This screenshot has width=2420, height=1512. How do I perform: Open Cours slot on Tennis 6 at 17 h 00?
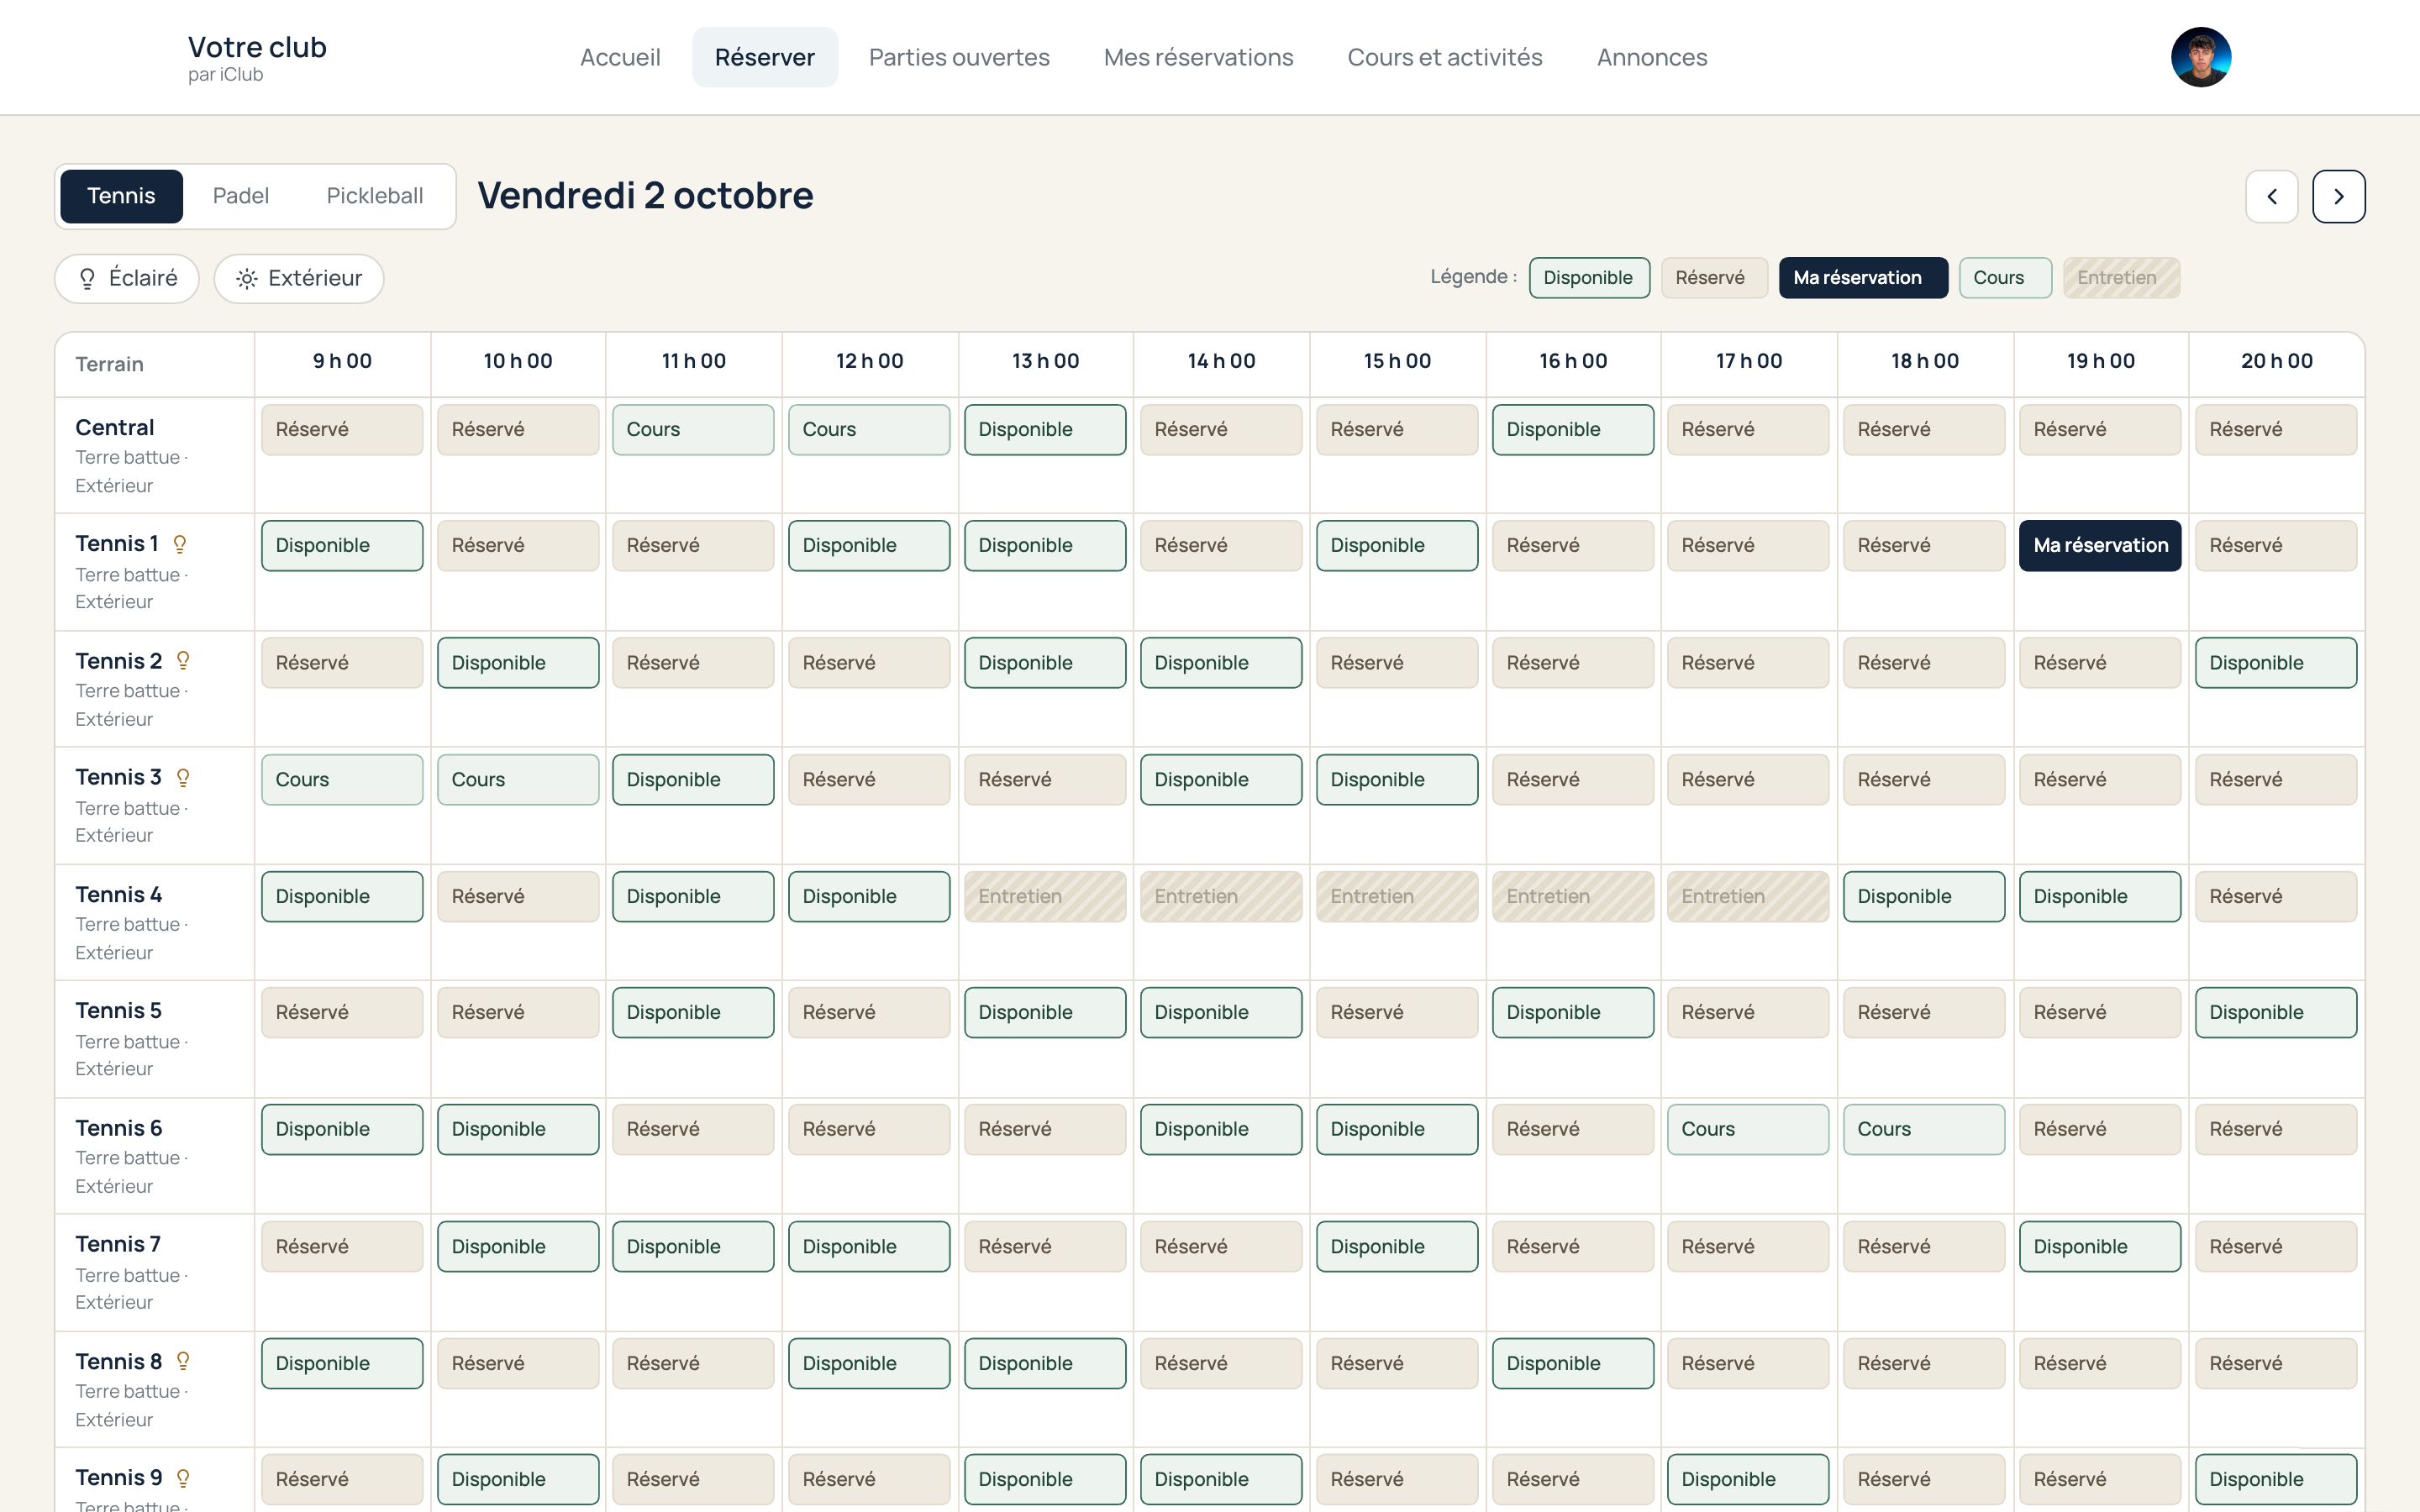point(1748,1130)
